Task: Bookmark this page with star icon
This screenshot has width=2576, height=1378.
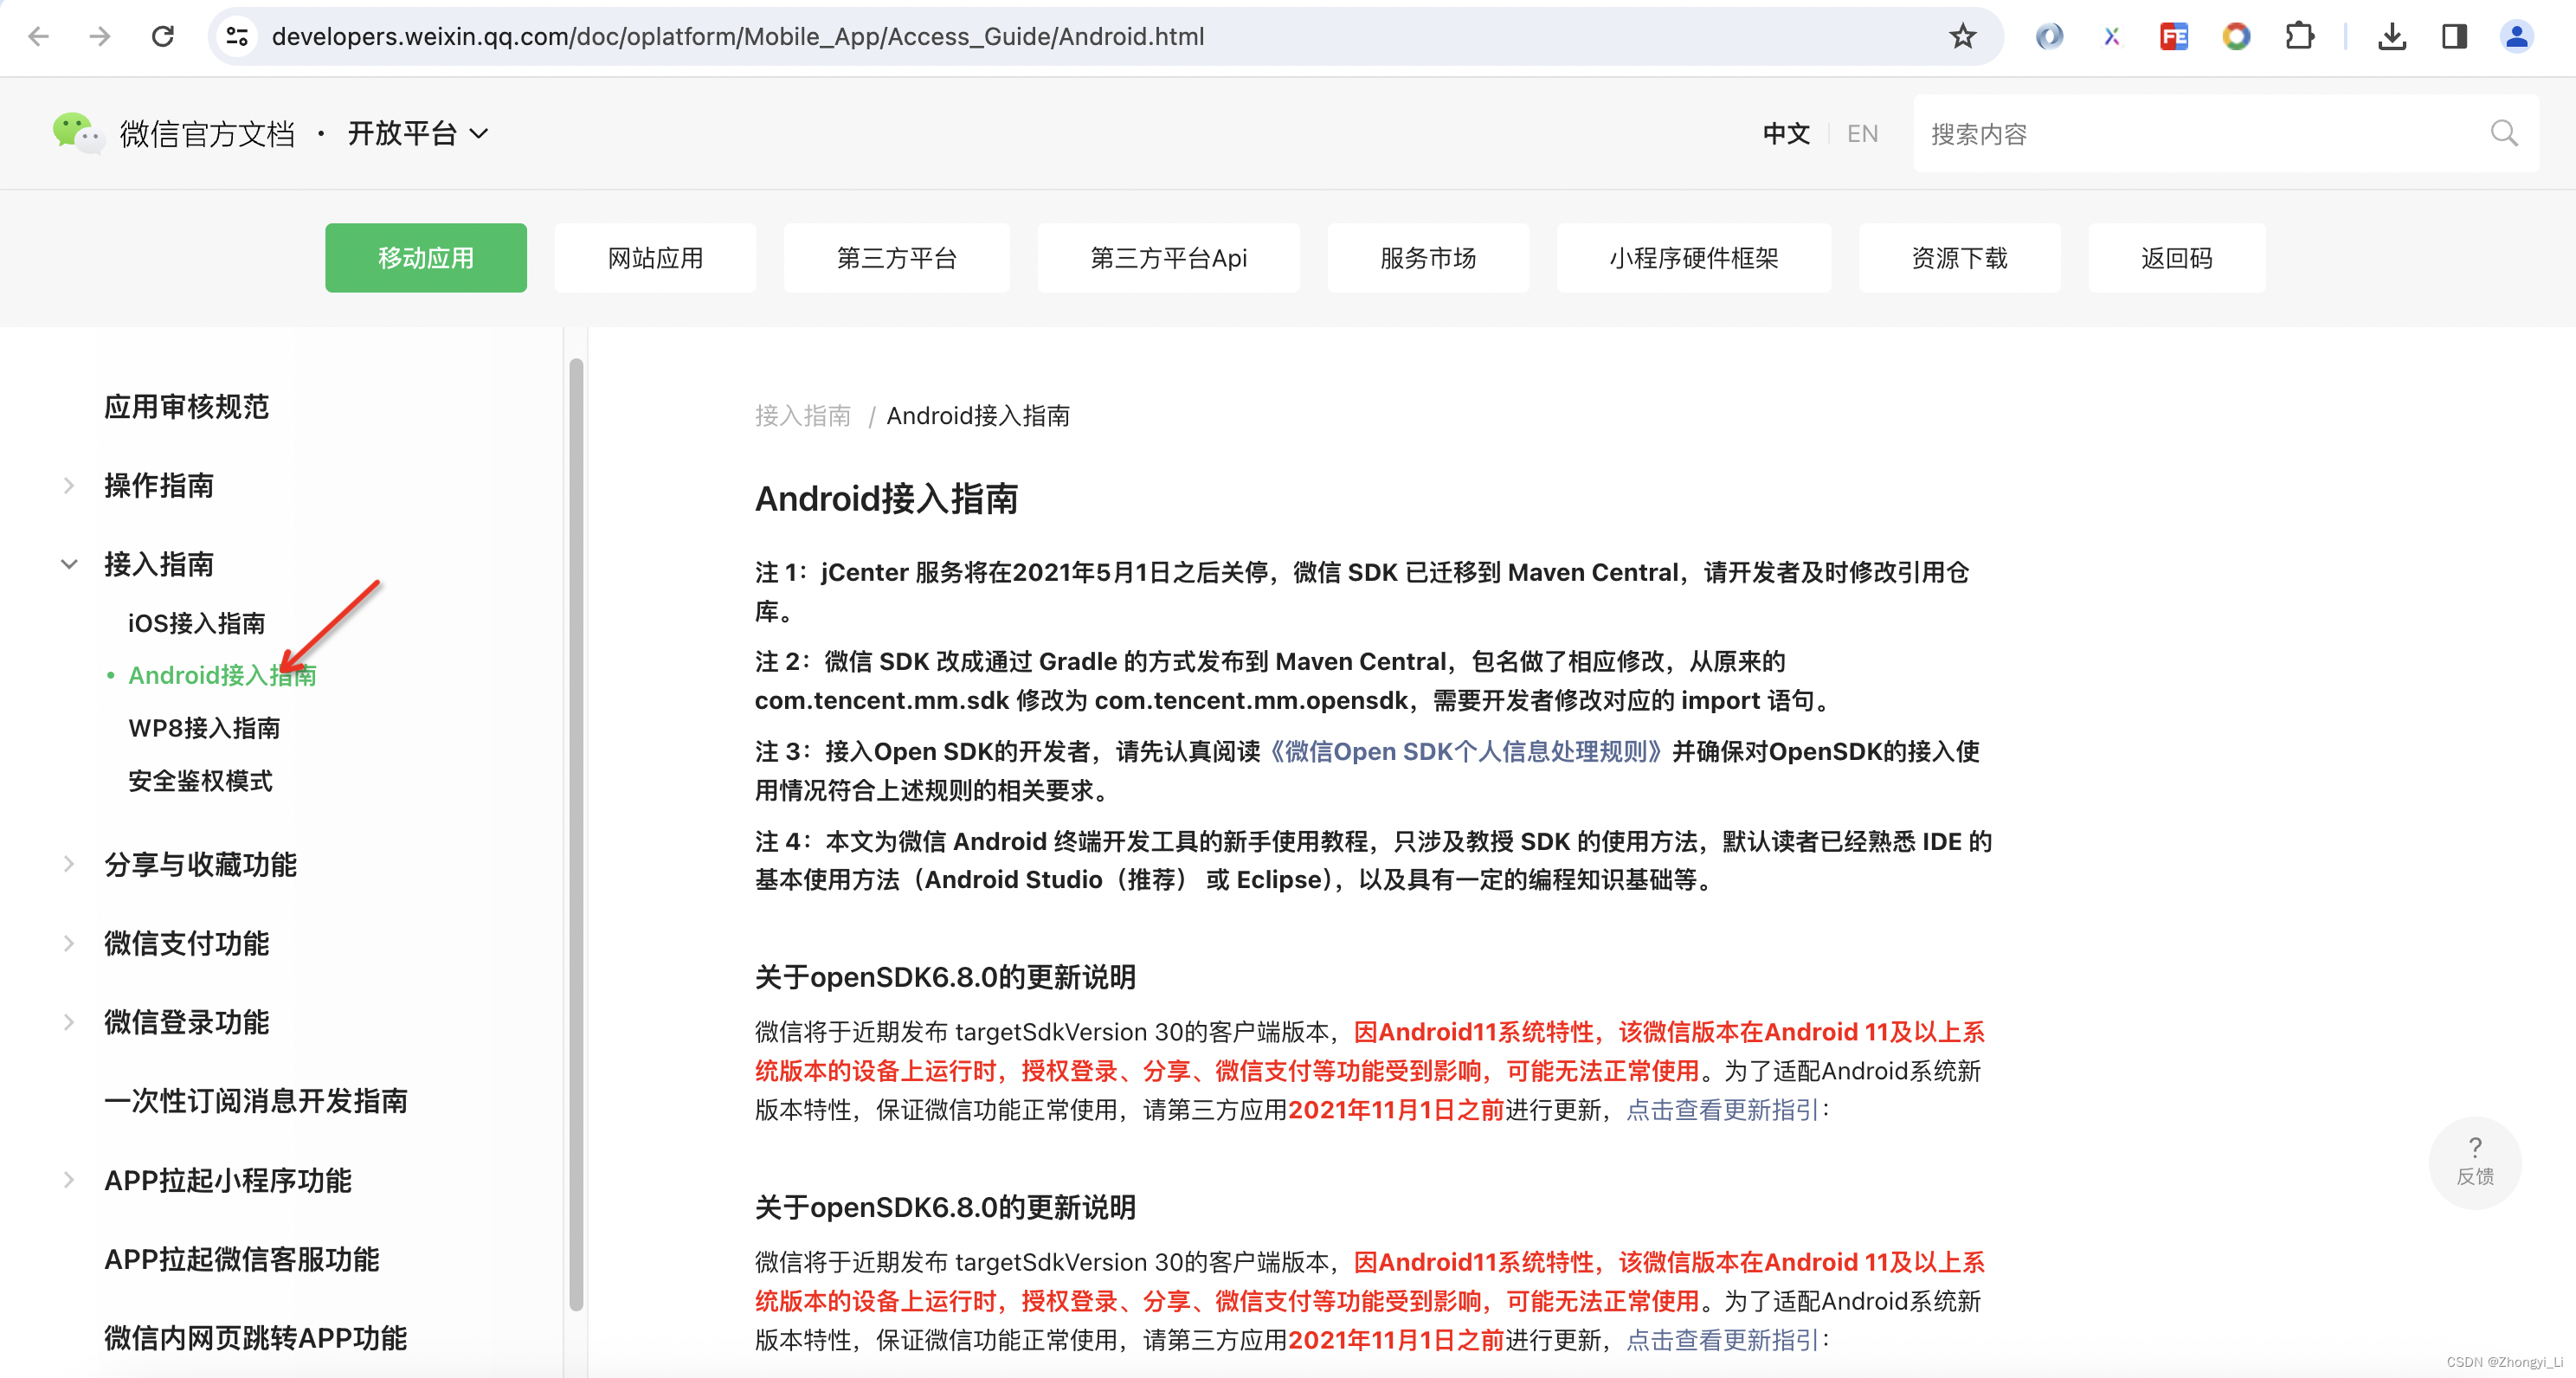Action: [x=1962, y=37]
